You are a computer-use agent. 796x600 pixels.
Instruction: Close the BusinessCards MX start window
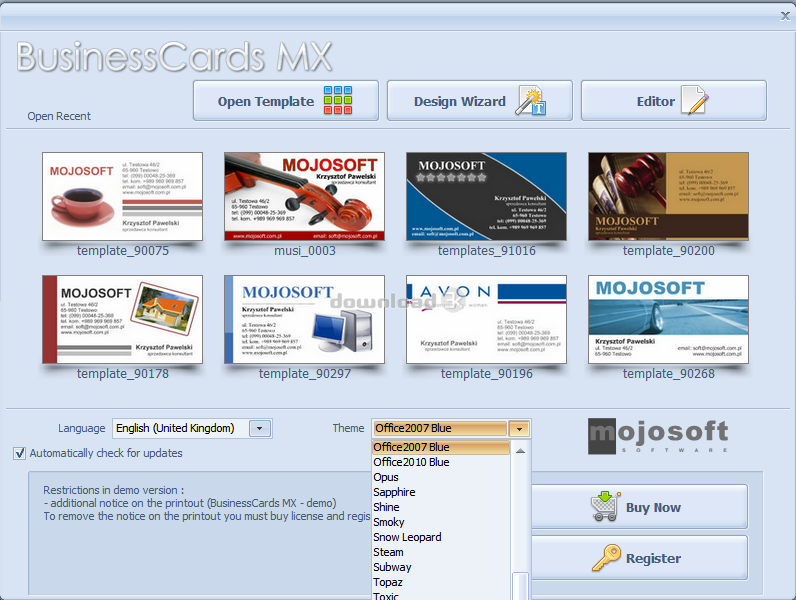785,16
